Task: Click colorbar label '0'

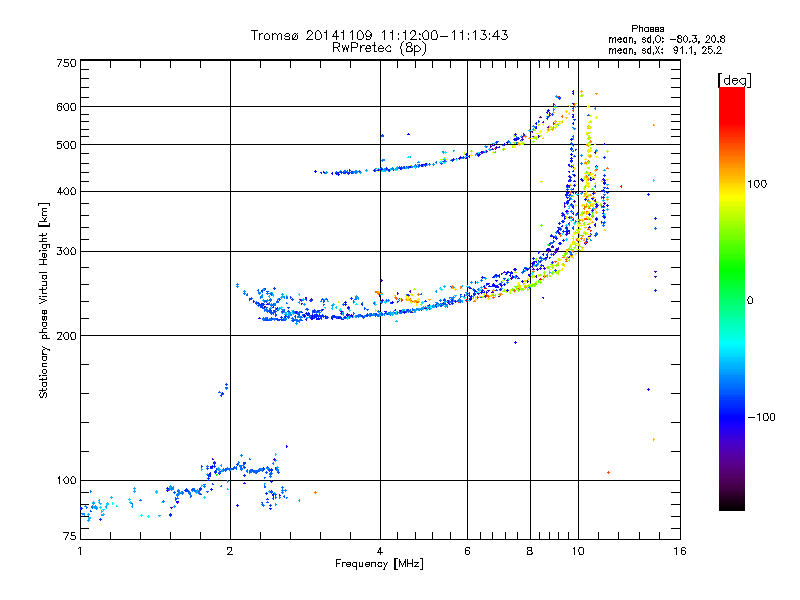Action: (x=750, y=301)
